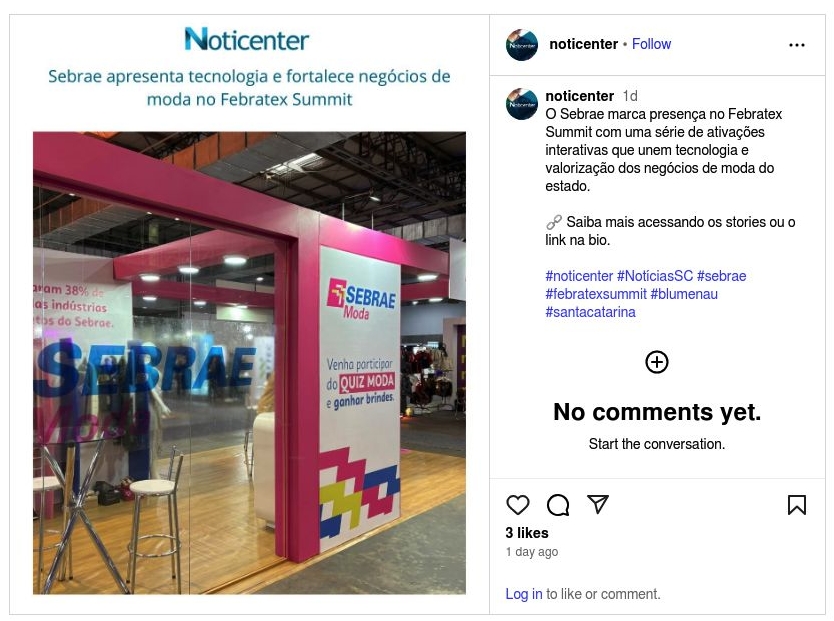Viewport: 834px width, 621px height.
Task: Open comments via the speech bubble icon
Action: [x=558, y=505]
